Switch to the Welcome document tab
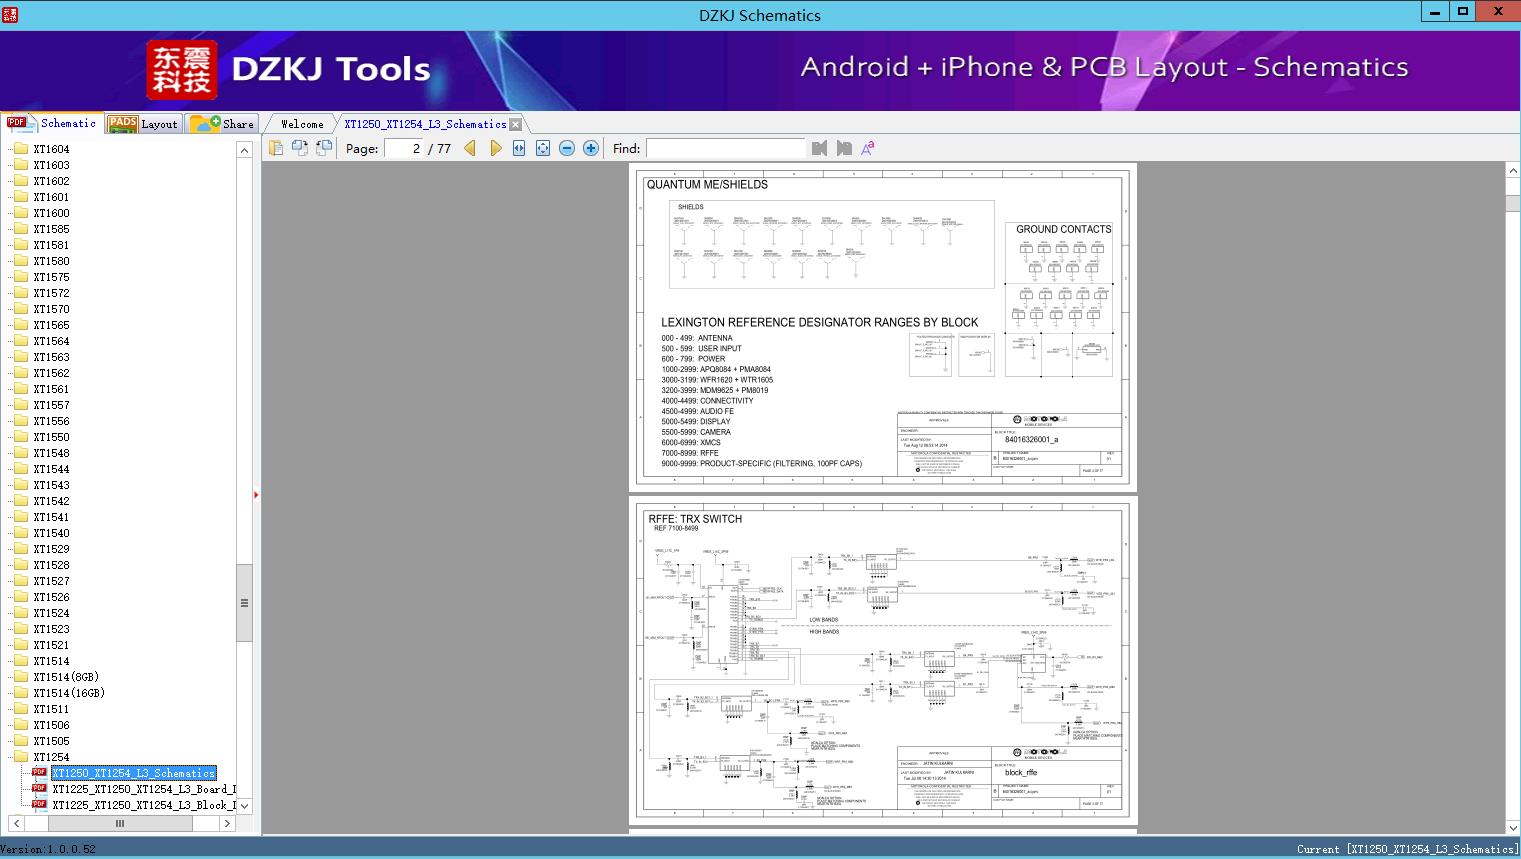Image resolution: width=1521 pixels, height=859 pixels. (x=302, y=124)
